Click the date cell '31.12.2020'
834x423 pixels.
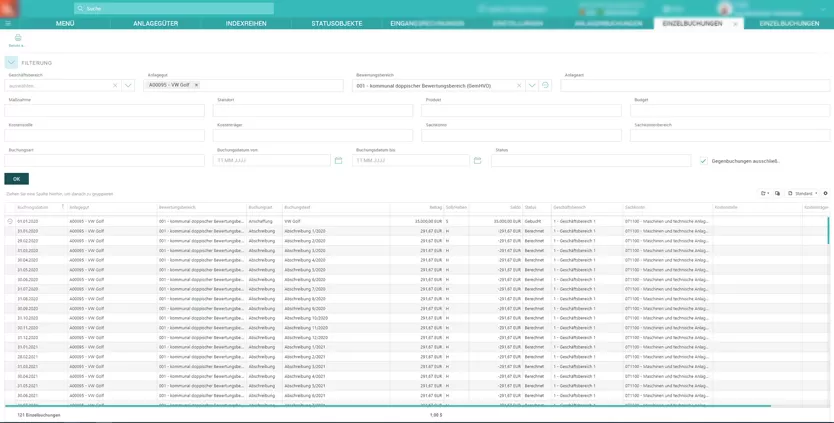[28, 337]
